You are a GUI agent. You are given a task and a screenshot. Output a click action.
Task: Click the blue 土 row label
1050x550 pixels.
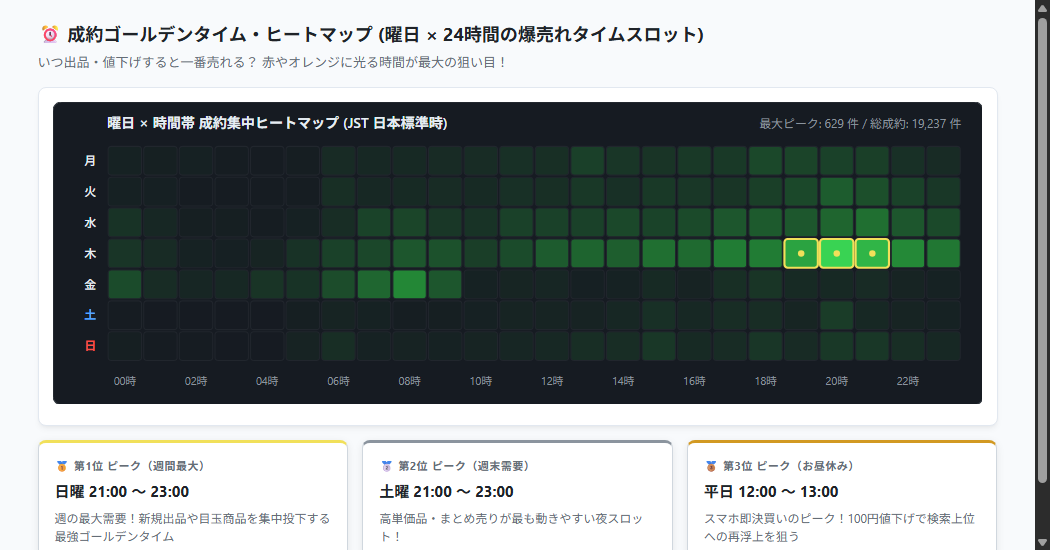tap(90, 315)
